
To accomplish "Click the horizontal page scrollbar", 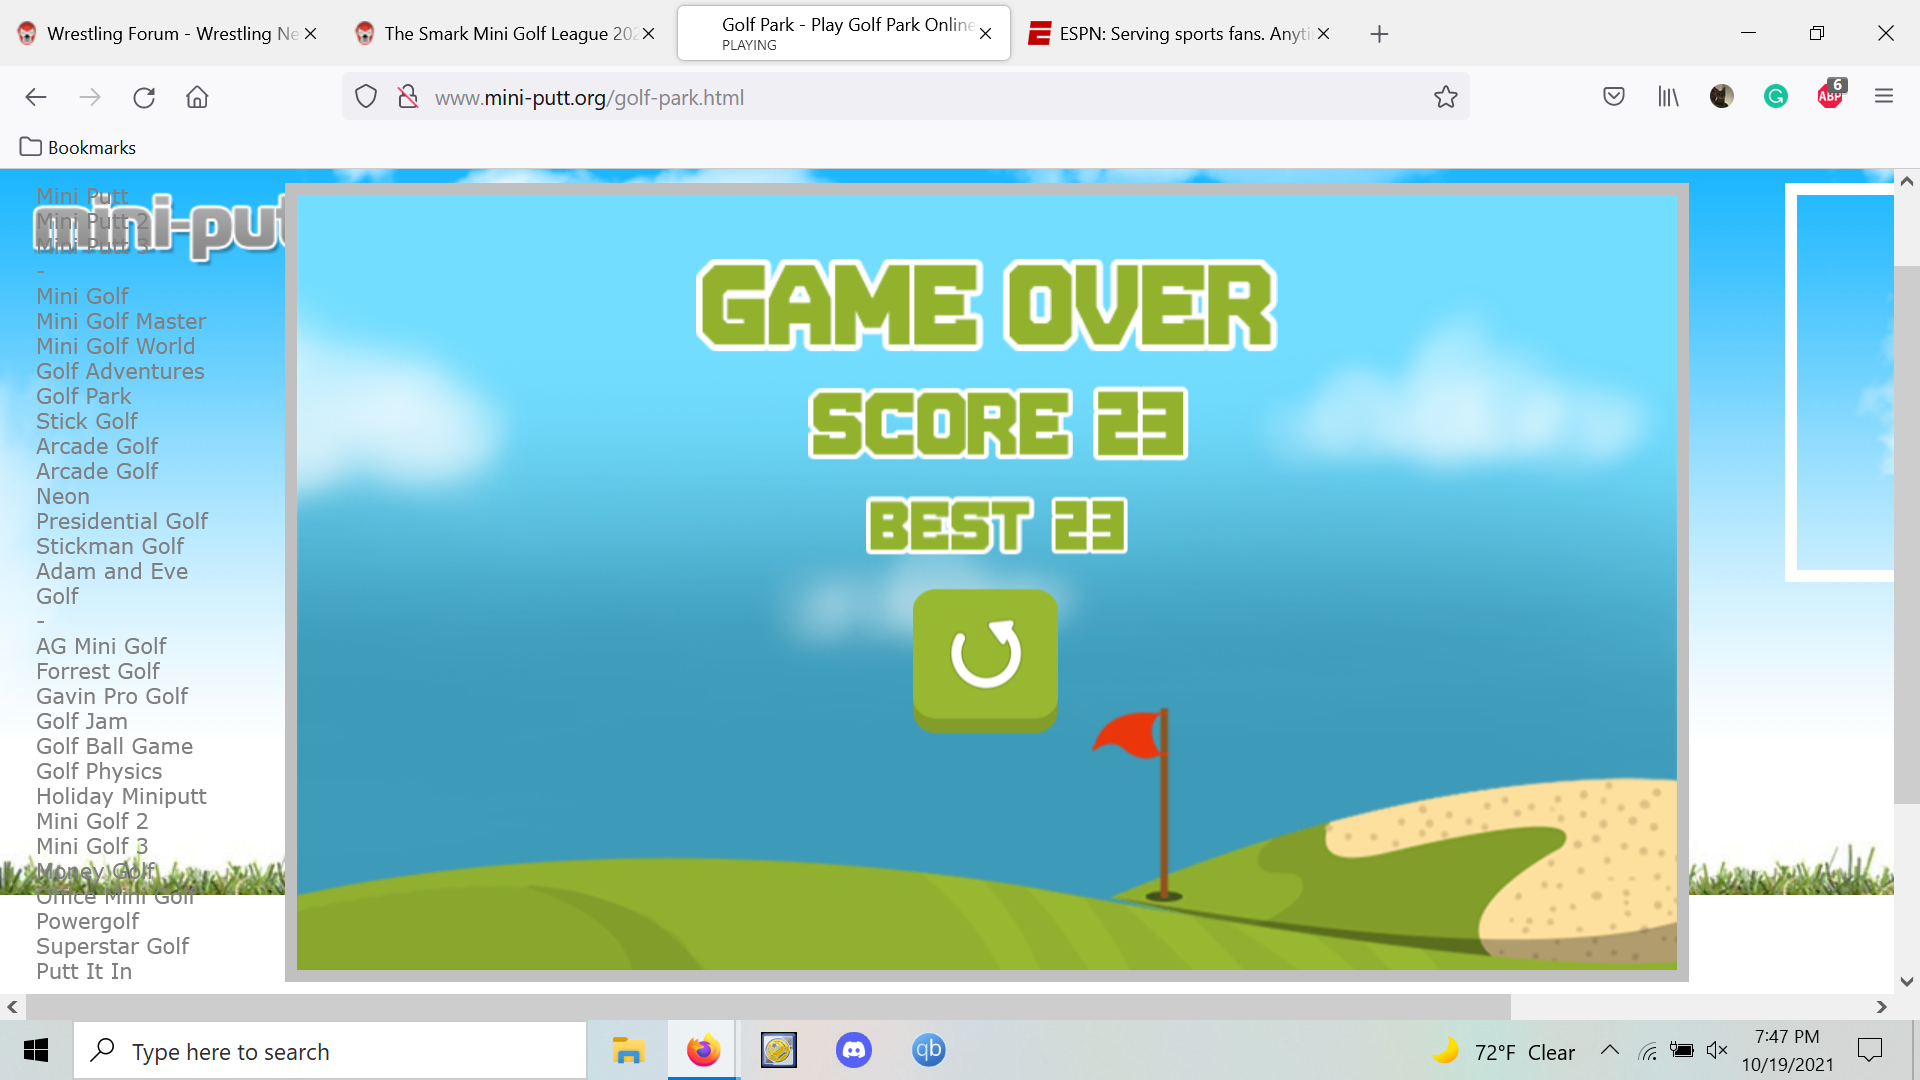I will pyautogui.click(x=766, y=1006).
